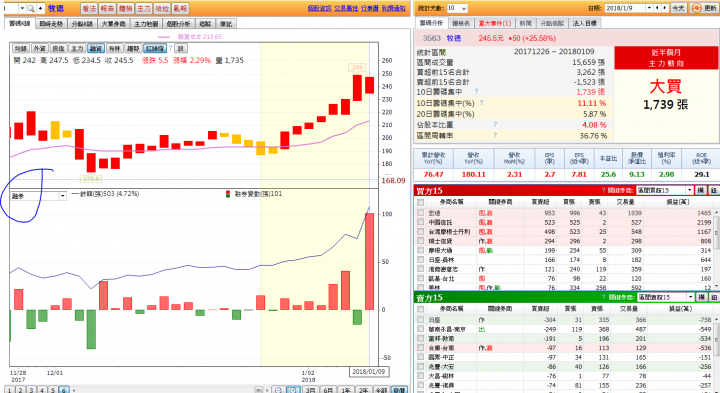This screenshot has width=720, height=393.
Task: Switch to the 重大事件(1) tab
Action: pos(494,23)
